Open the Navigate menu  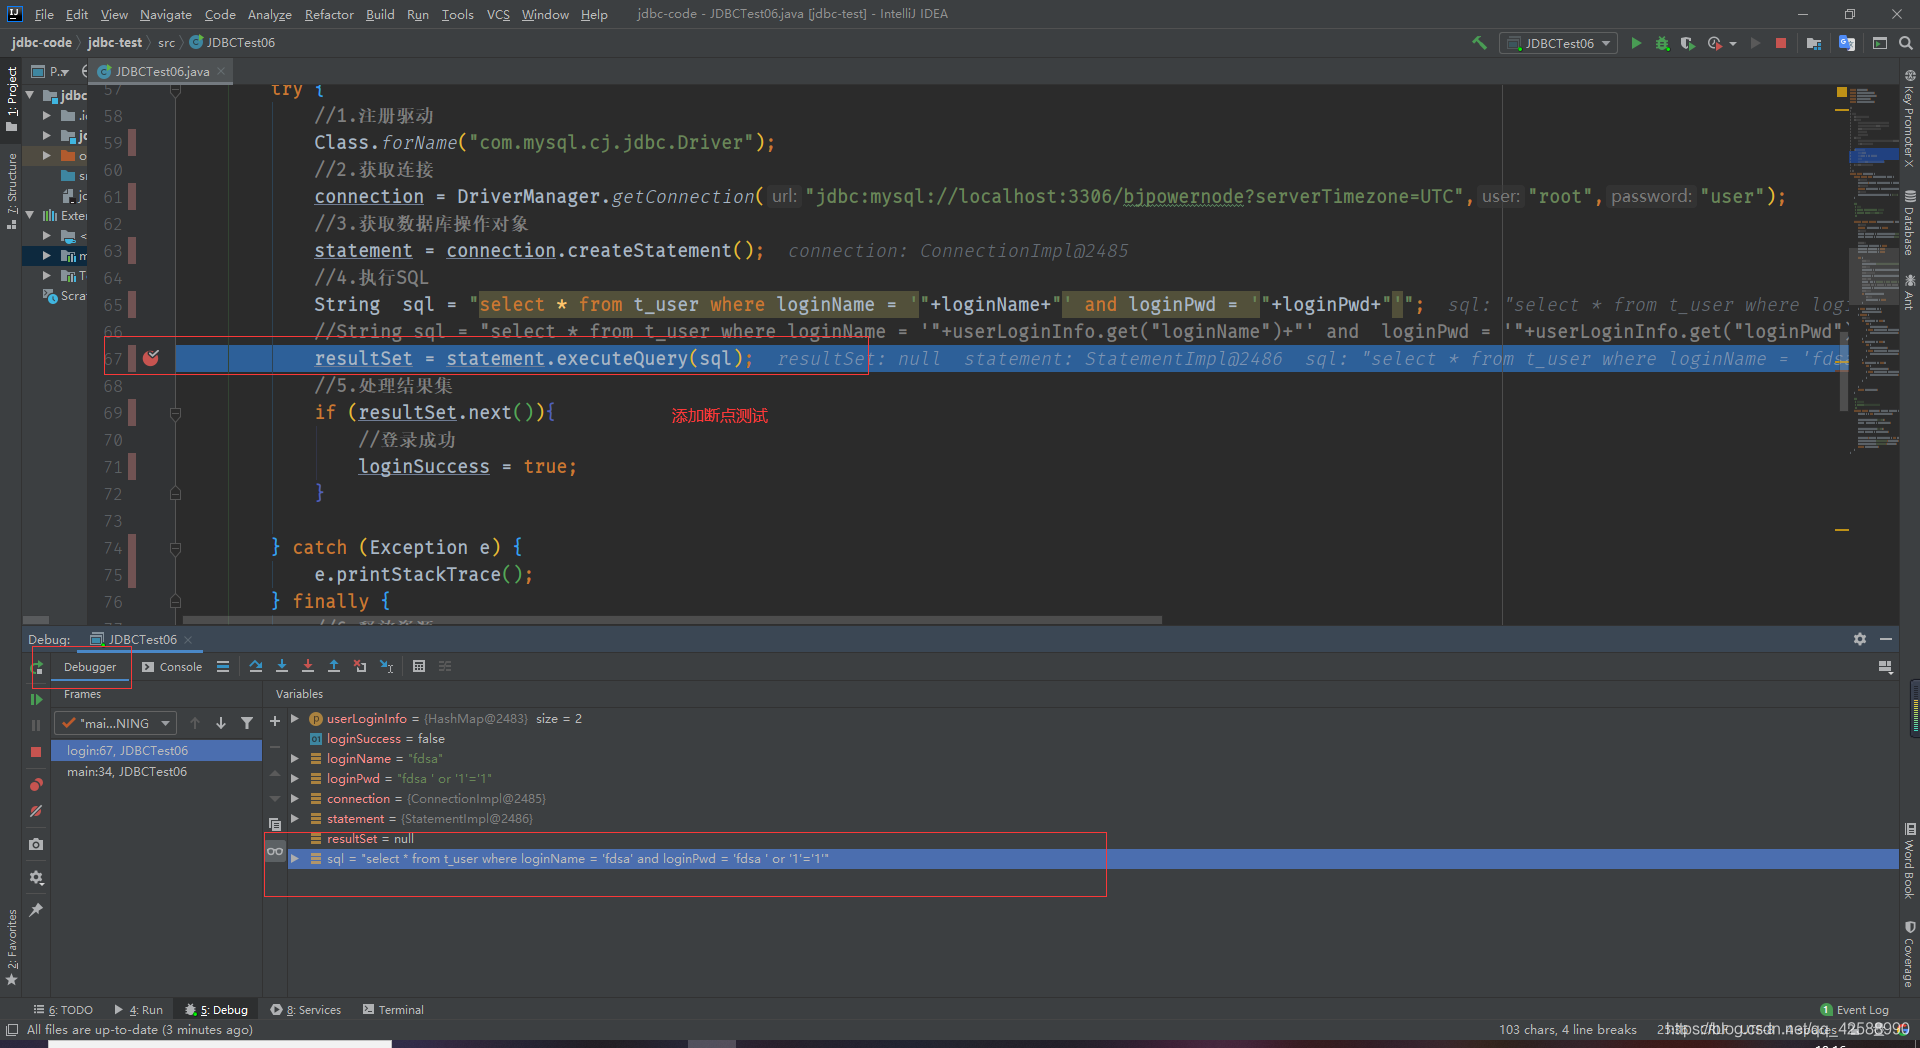pos(165,14)
